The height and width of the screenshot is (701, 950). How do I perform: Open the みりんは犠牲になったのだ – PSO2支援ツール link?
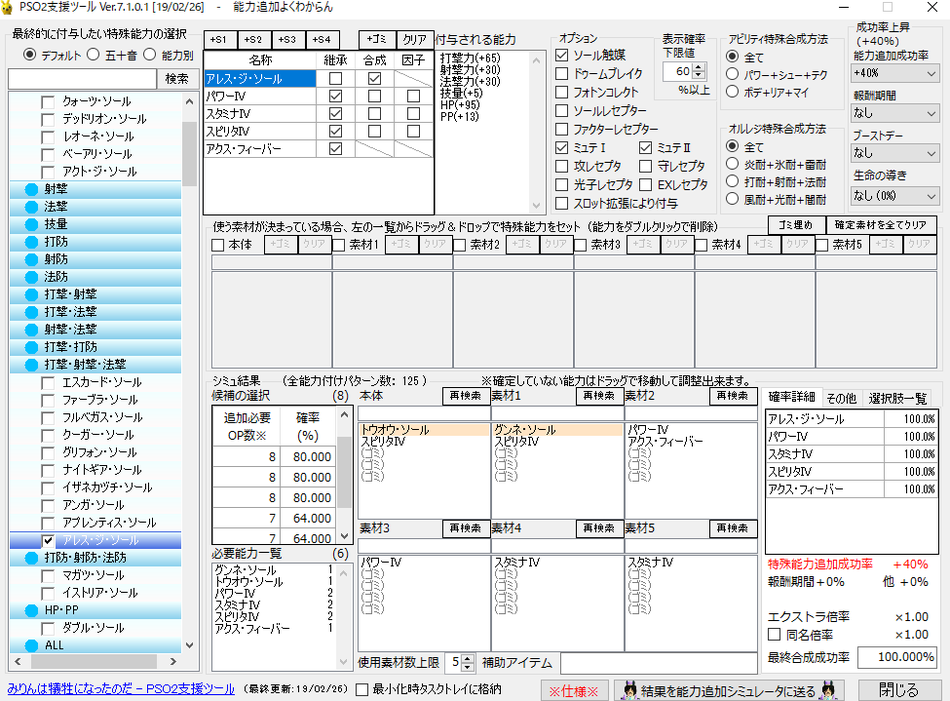coord(121,689)
